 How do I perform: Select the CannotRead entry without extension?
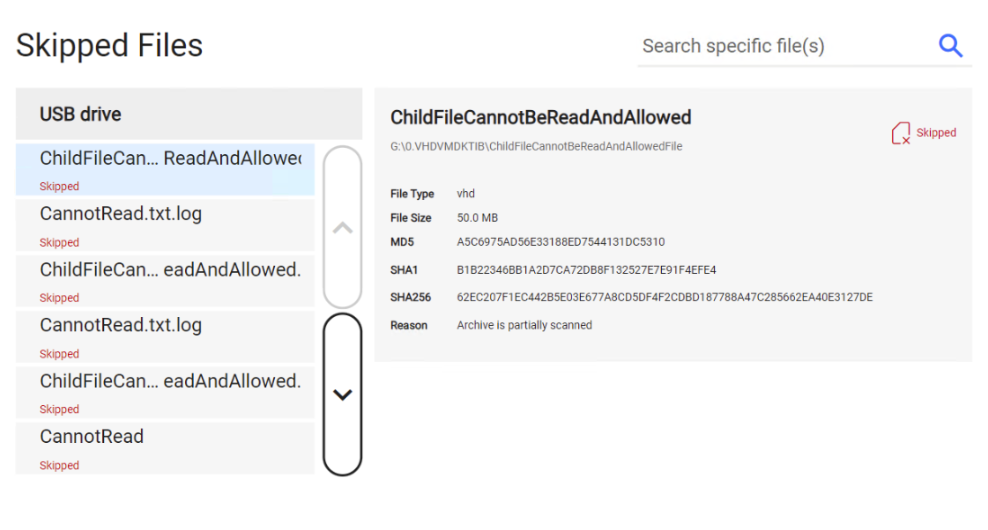point(166,447)
